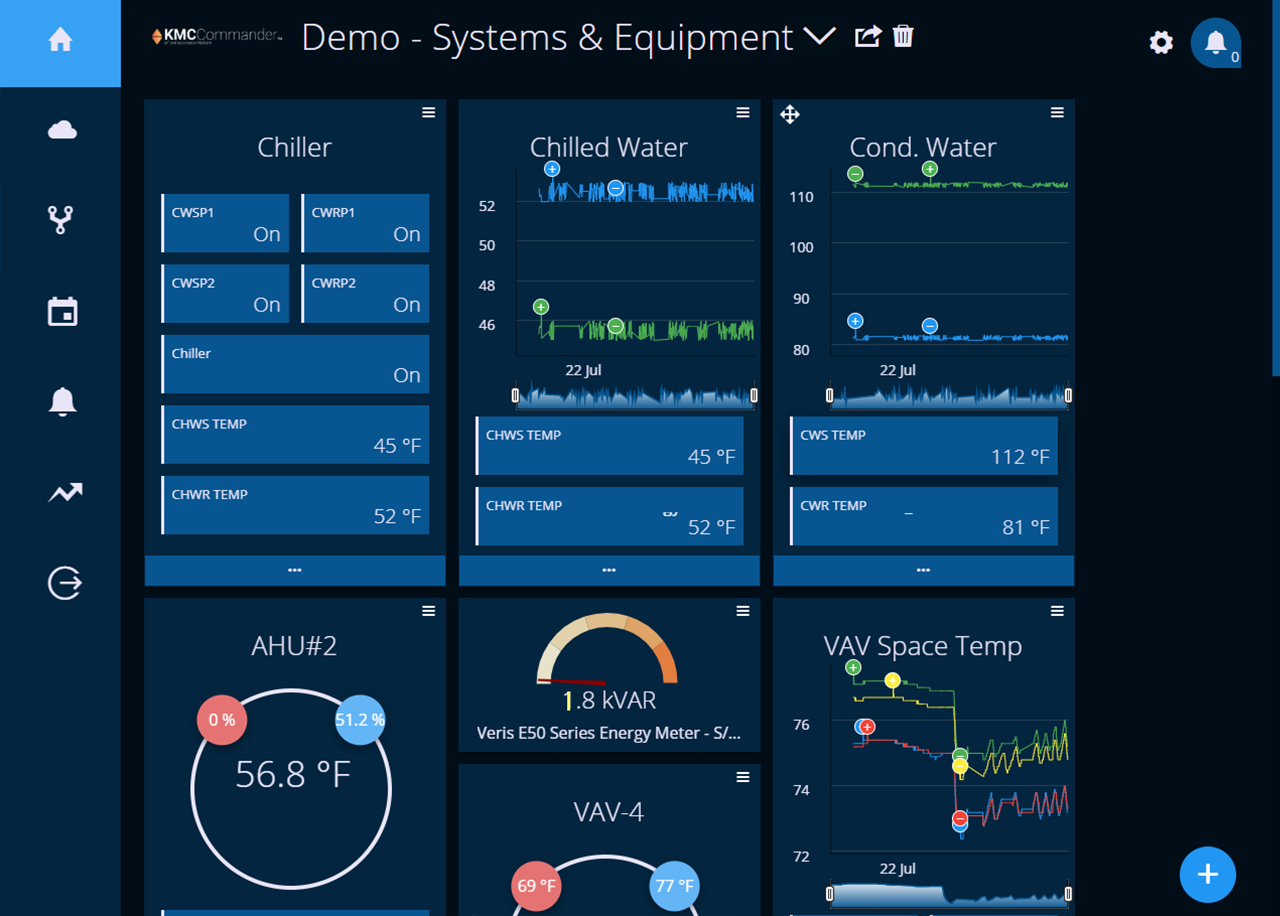1280x916 pixels.
Task: Open the AHU#2 card hamburger menu
Action: 429,611
